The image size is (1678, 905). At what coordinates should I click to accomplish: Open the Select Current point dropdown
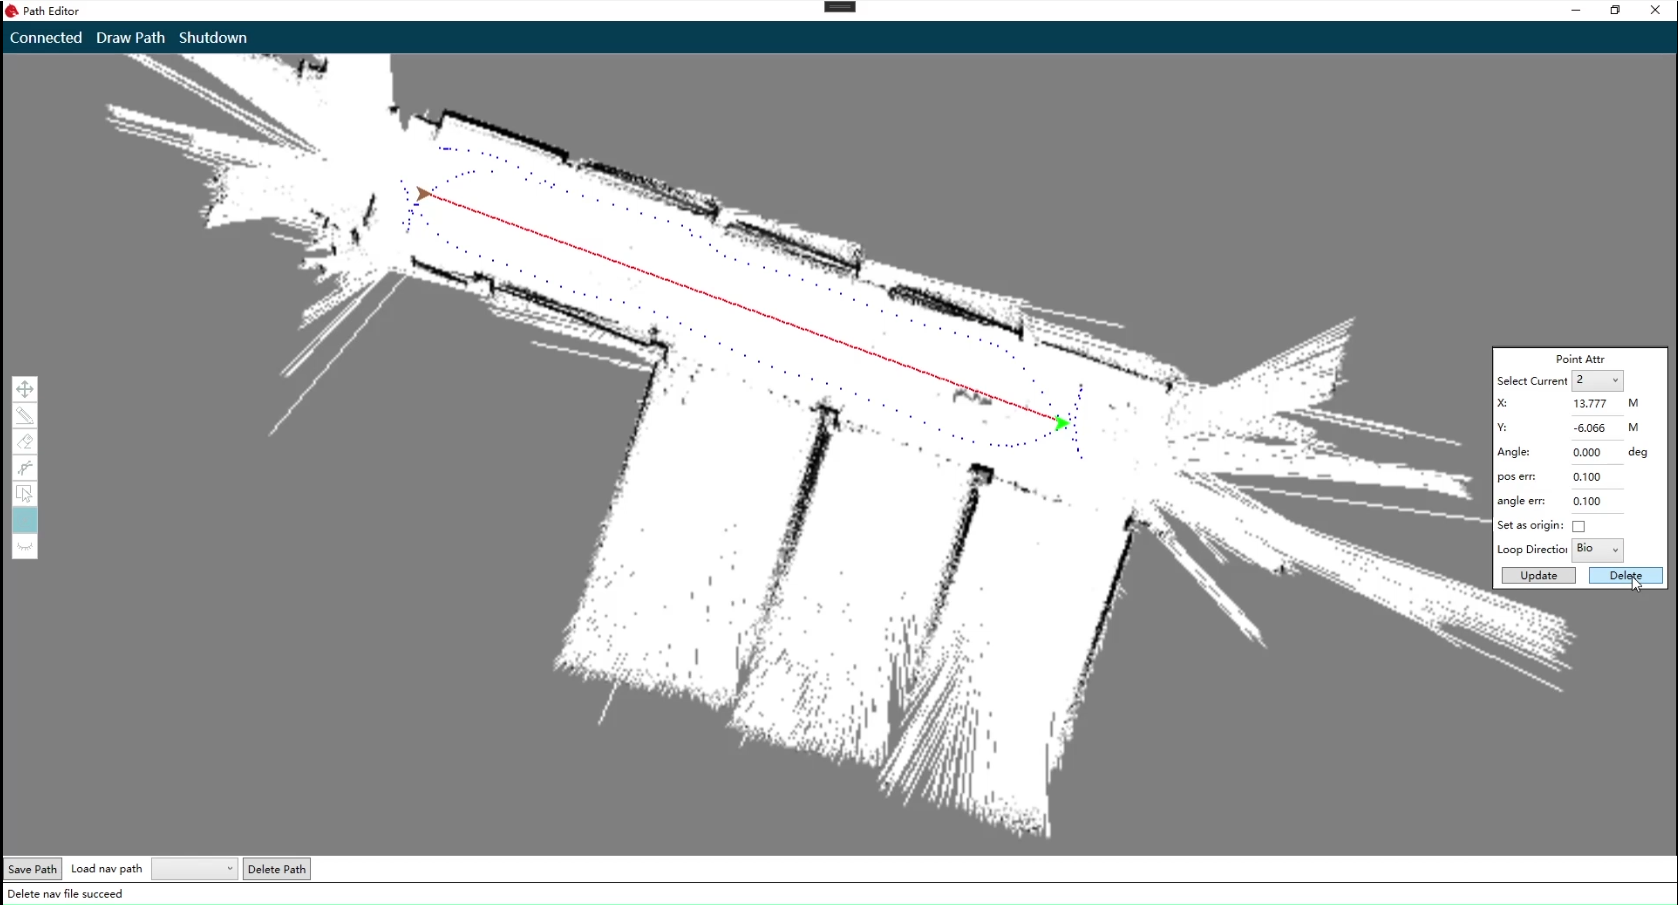(1597, 381)
